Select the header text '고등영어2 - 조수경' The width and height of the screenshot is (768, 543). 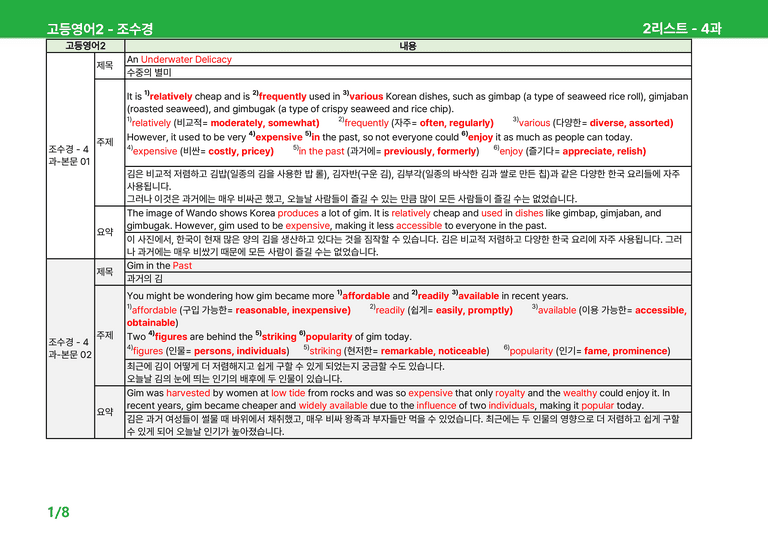click(100, 29)
